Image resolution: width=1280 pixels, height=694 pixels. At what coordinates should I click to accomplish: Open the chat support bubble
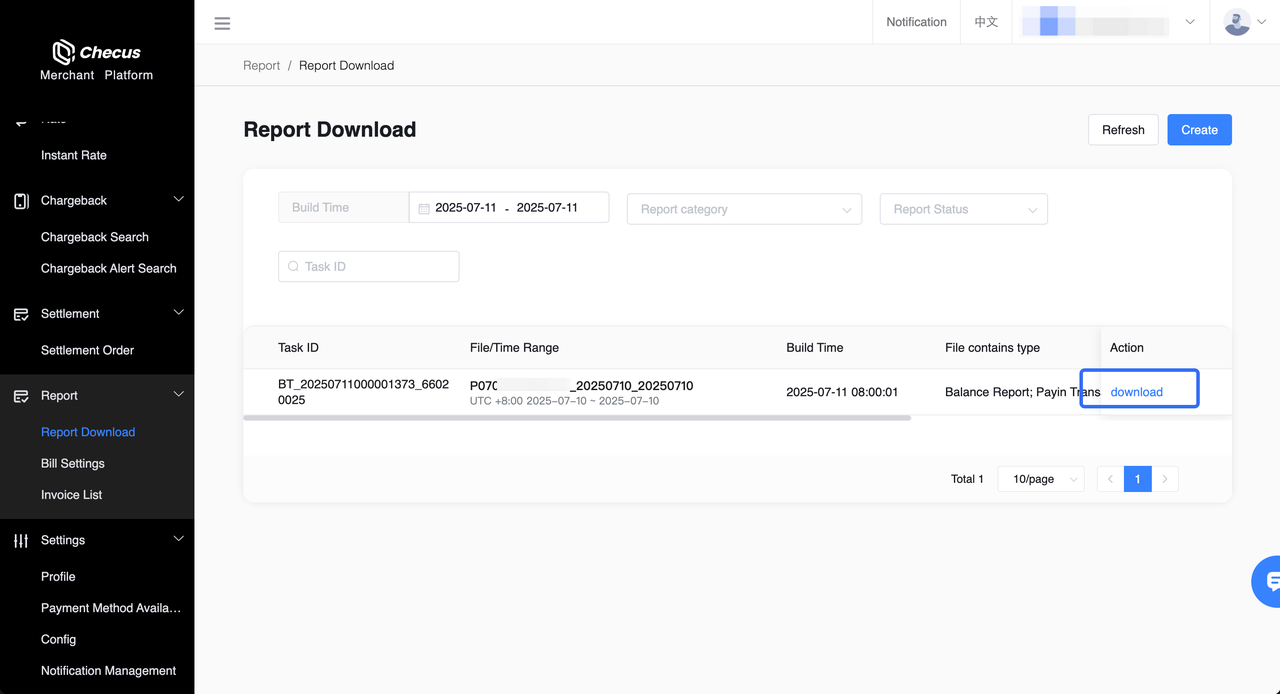[1268, 581]
